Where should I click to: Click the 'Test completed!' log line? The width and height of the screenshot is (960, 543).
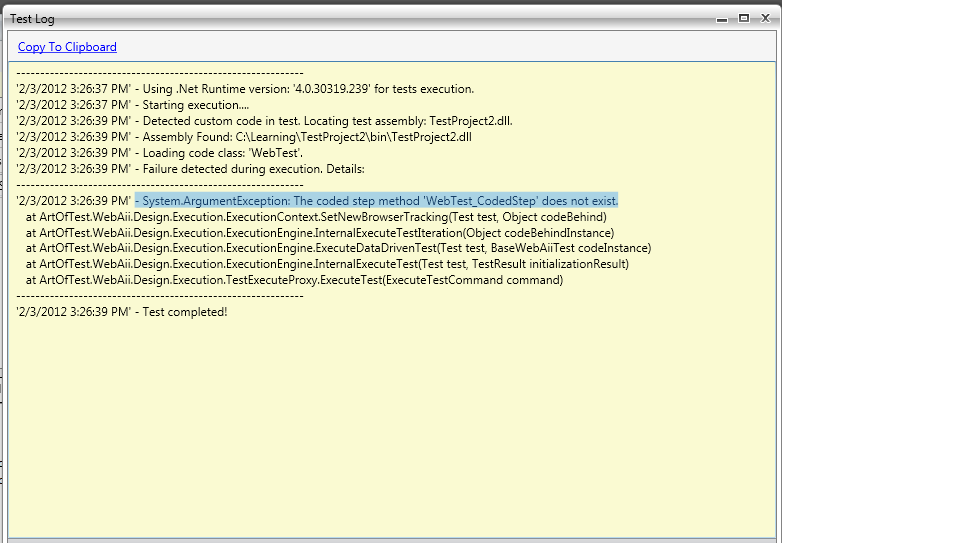(122, 312)
